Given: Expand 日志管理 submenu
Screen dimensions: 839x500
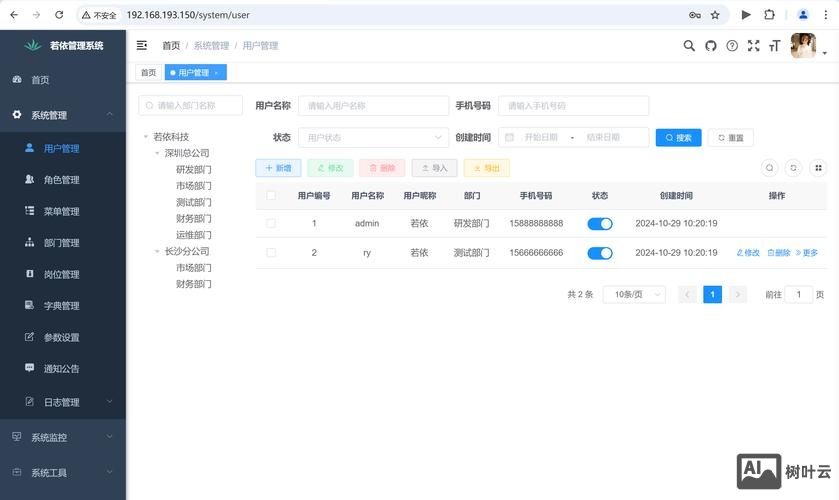Looking at the screenshot, I should tap(63, 402).
